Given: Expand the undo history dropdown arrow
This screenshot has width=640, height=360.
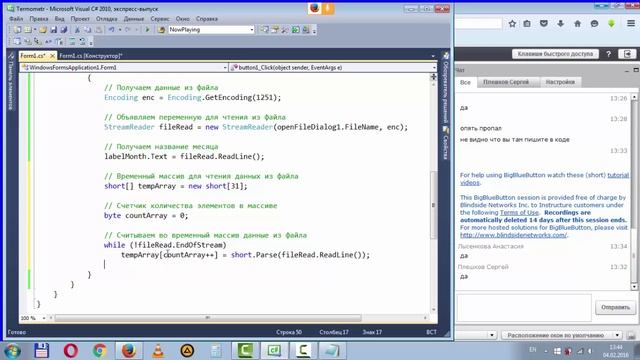Looking at the screenshot, I should (120, 30).
